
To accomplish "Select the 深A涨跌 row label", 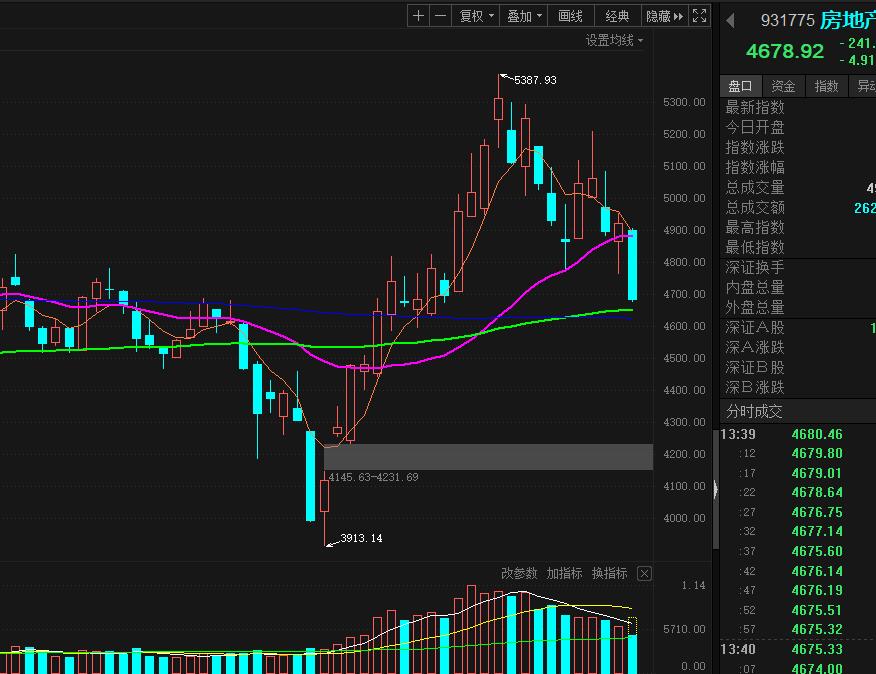I will (x=755, y=348).
